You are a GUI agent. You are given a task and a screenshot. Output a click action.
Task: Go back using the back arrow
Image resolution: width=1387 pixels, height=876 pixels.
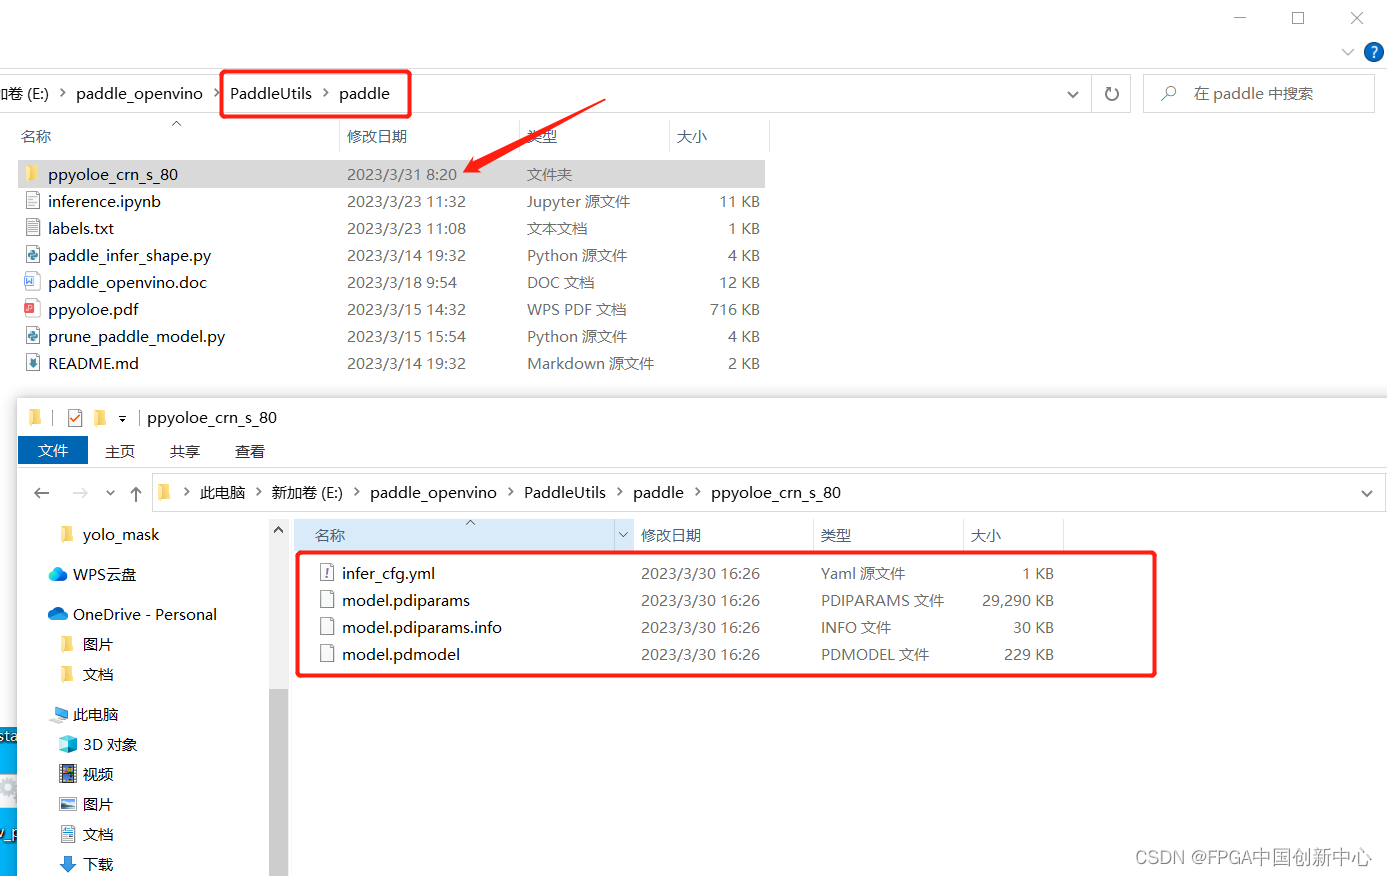click(41, 492)
